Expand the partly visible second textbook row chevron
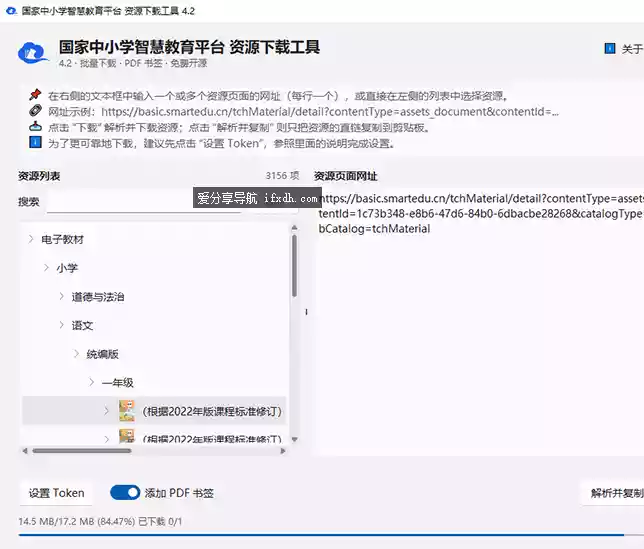The height and width of the screenshot is (549, 644). tap(106, 439)
